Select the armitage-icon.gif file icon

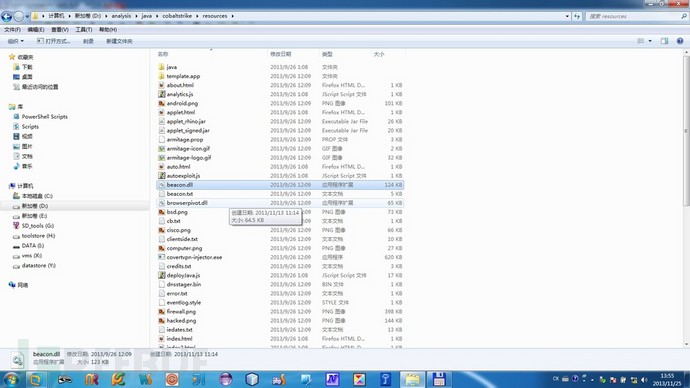coord(161,149)
